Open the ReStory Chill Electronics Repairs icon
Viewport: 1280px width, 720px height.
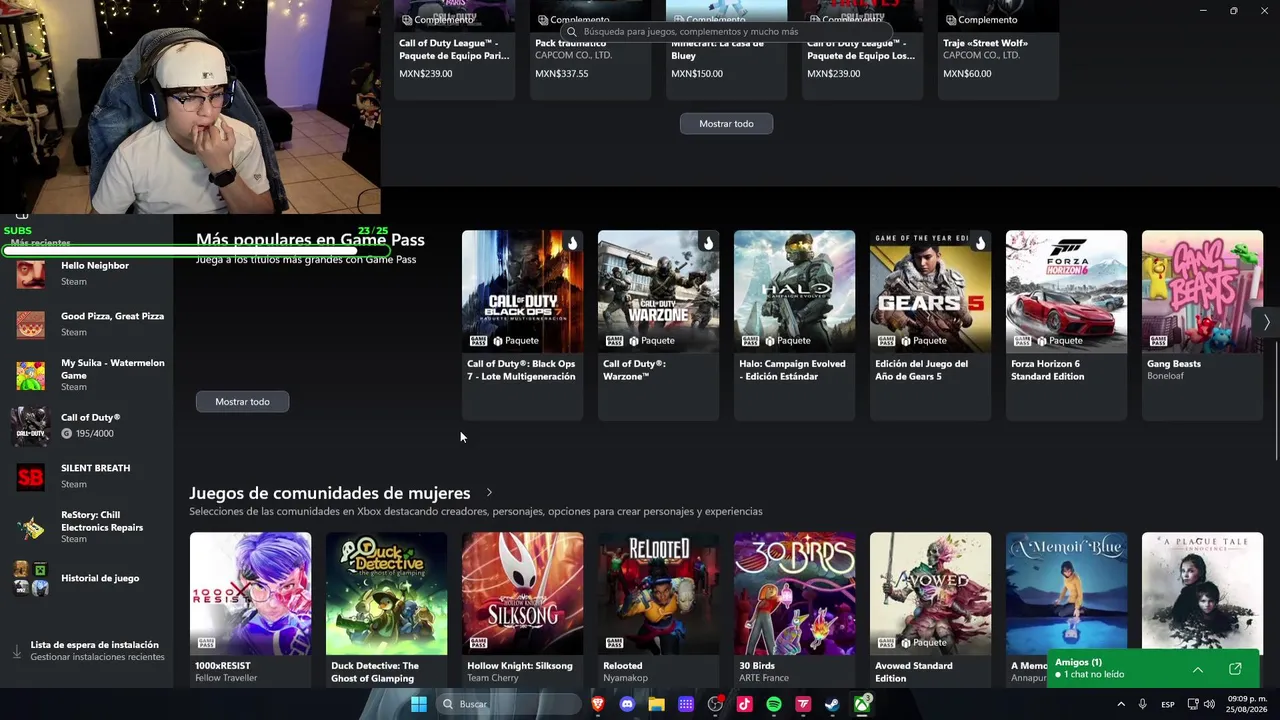[x=30, y=527]
